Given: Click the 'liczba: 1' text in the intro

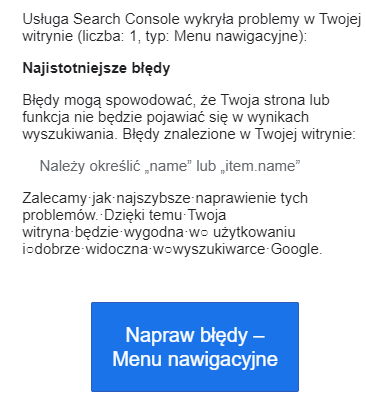Looking at the screenshot, I should [x=108, y=36].
